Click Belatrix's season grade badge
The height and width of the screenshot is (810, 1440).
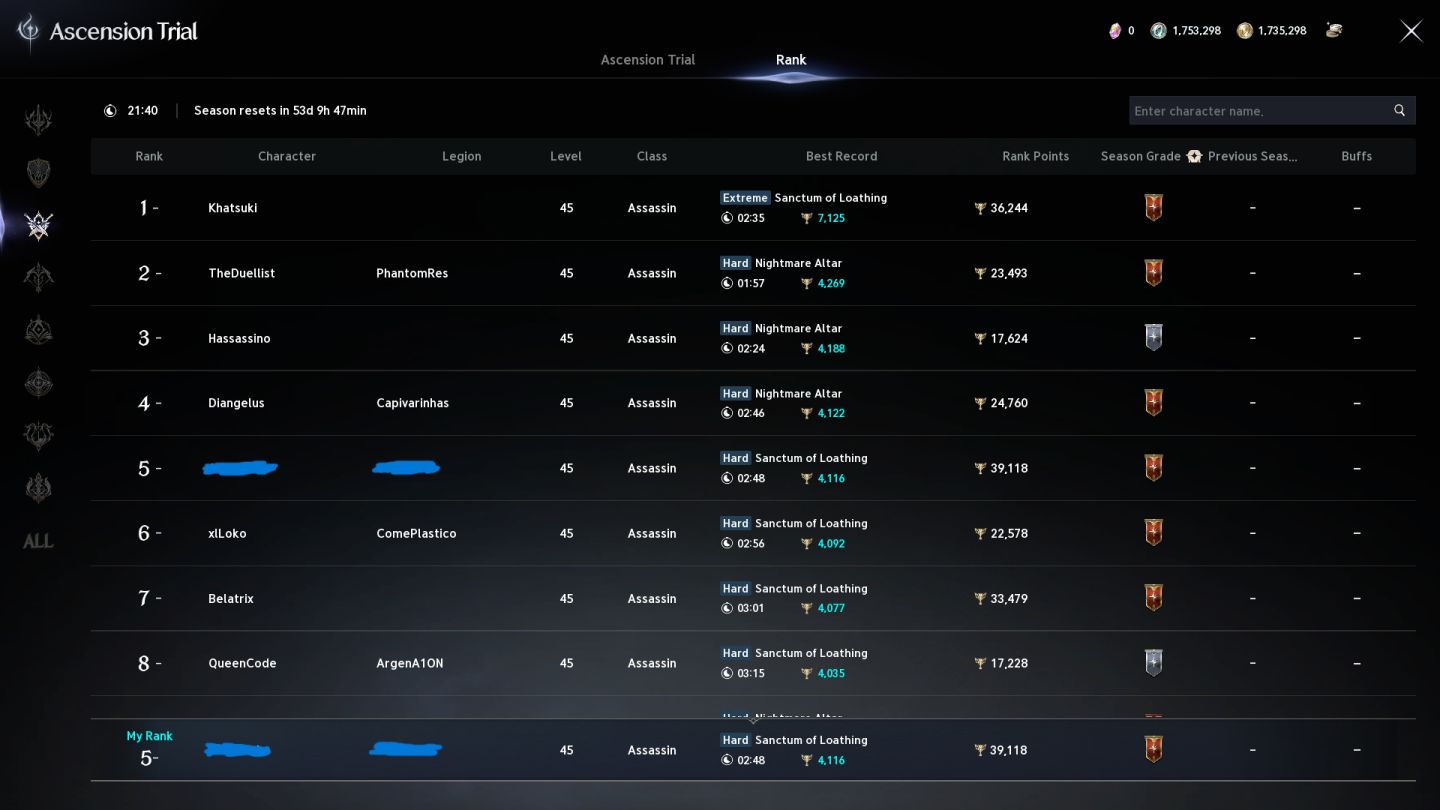click(1153, 598)
